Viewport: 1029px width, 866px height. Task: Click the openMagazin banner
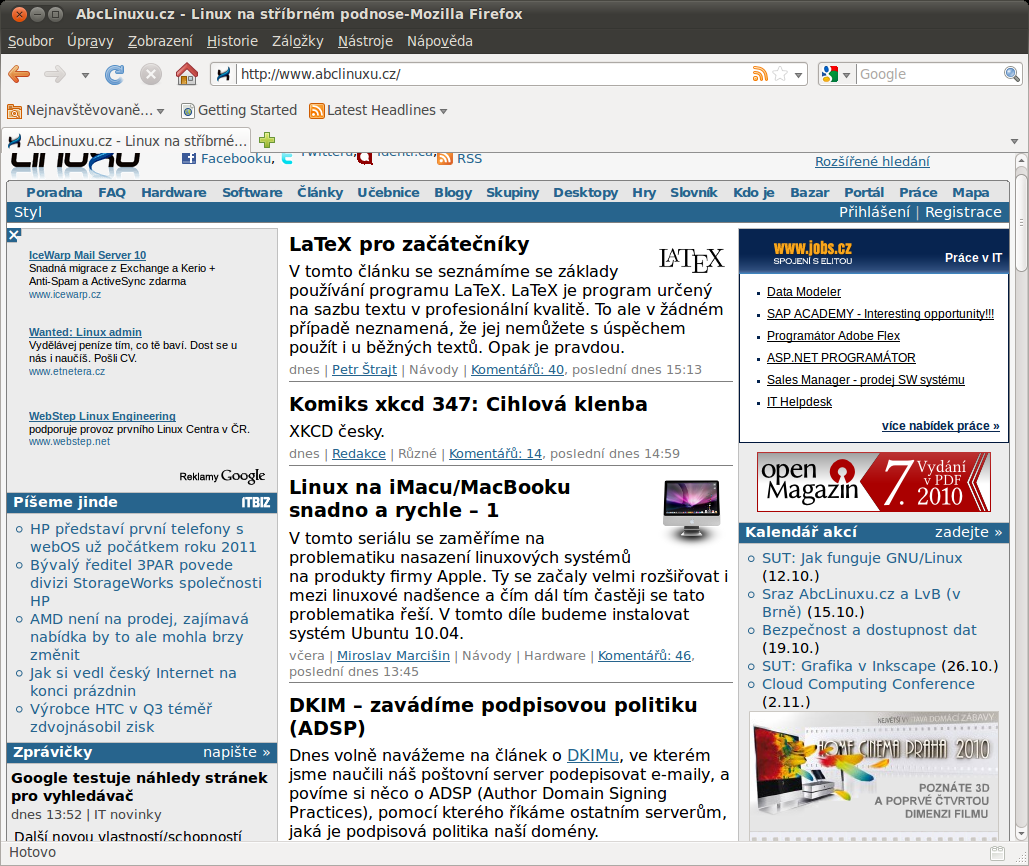tap(873, 482)
